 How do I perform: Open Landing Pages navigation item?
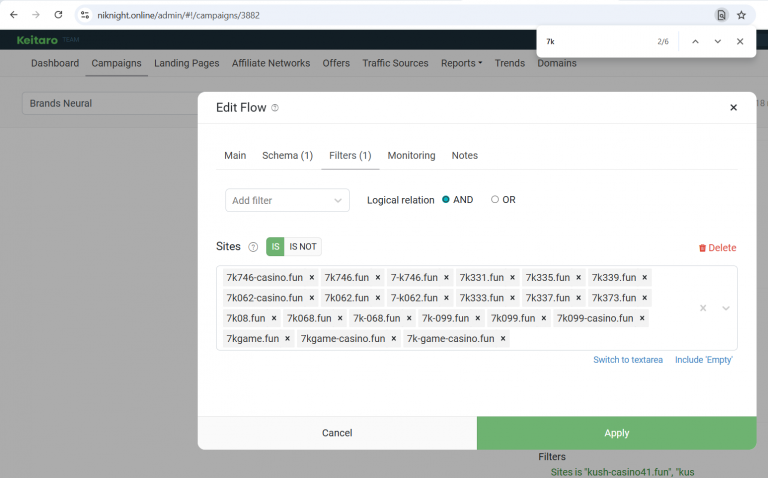(187, 63)
